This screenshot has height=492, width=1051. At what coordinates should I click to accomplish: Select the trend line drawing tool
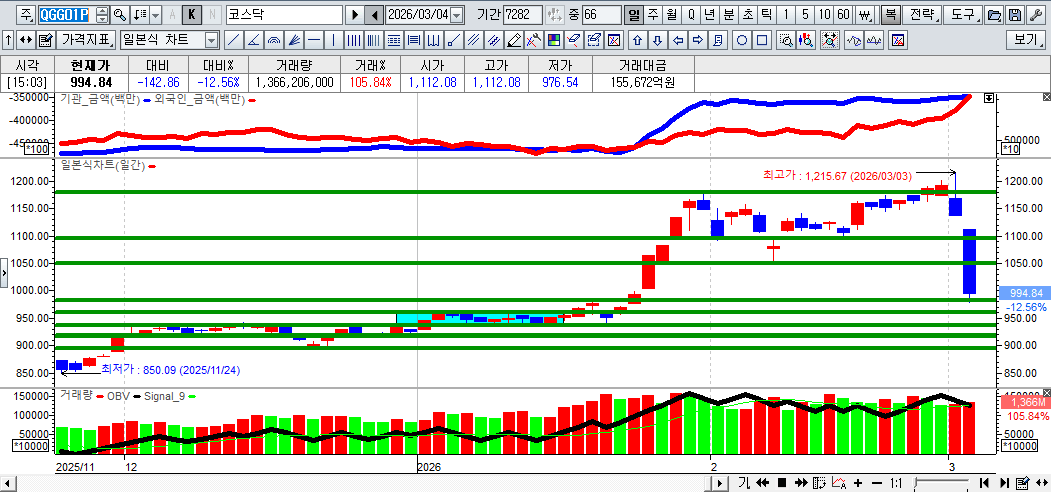click(233, 40)
